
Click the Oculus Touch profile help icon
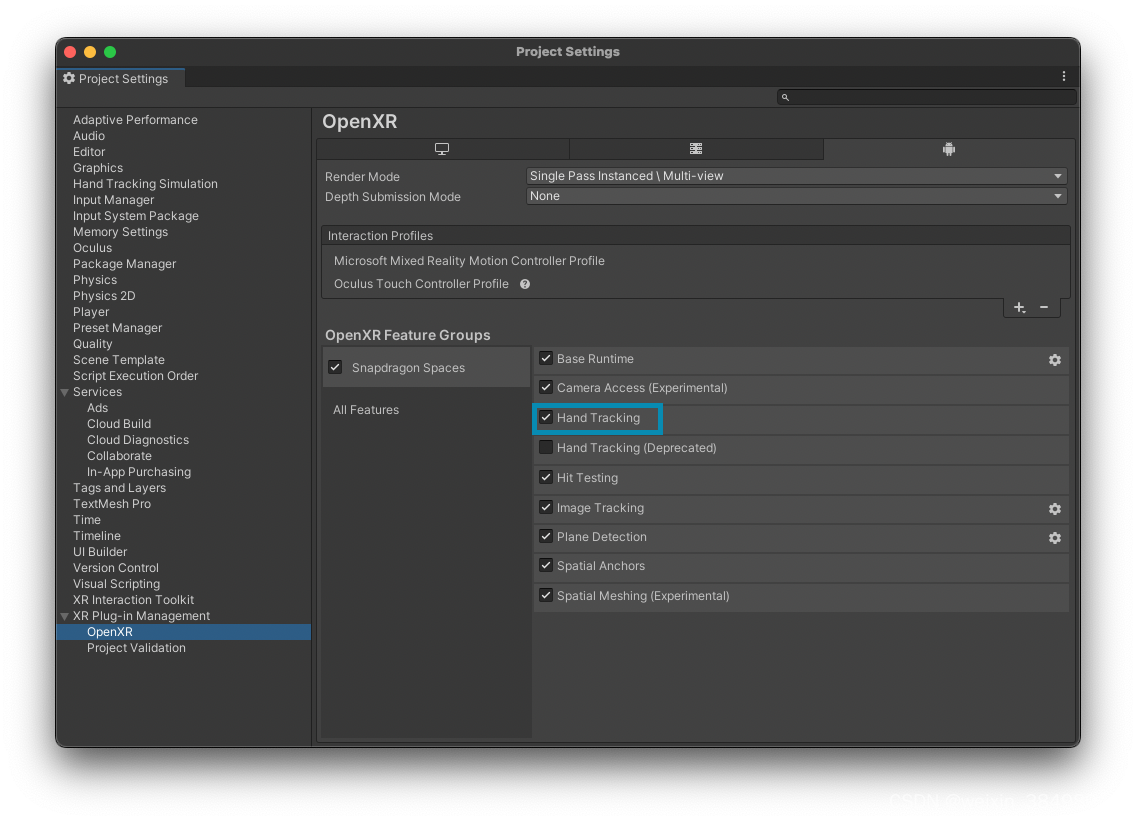(x=525, y=284)
